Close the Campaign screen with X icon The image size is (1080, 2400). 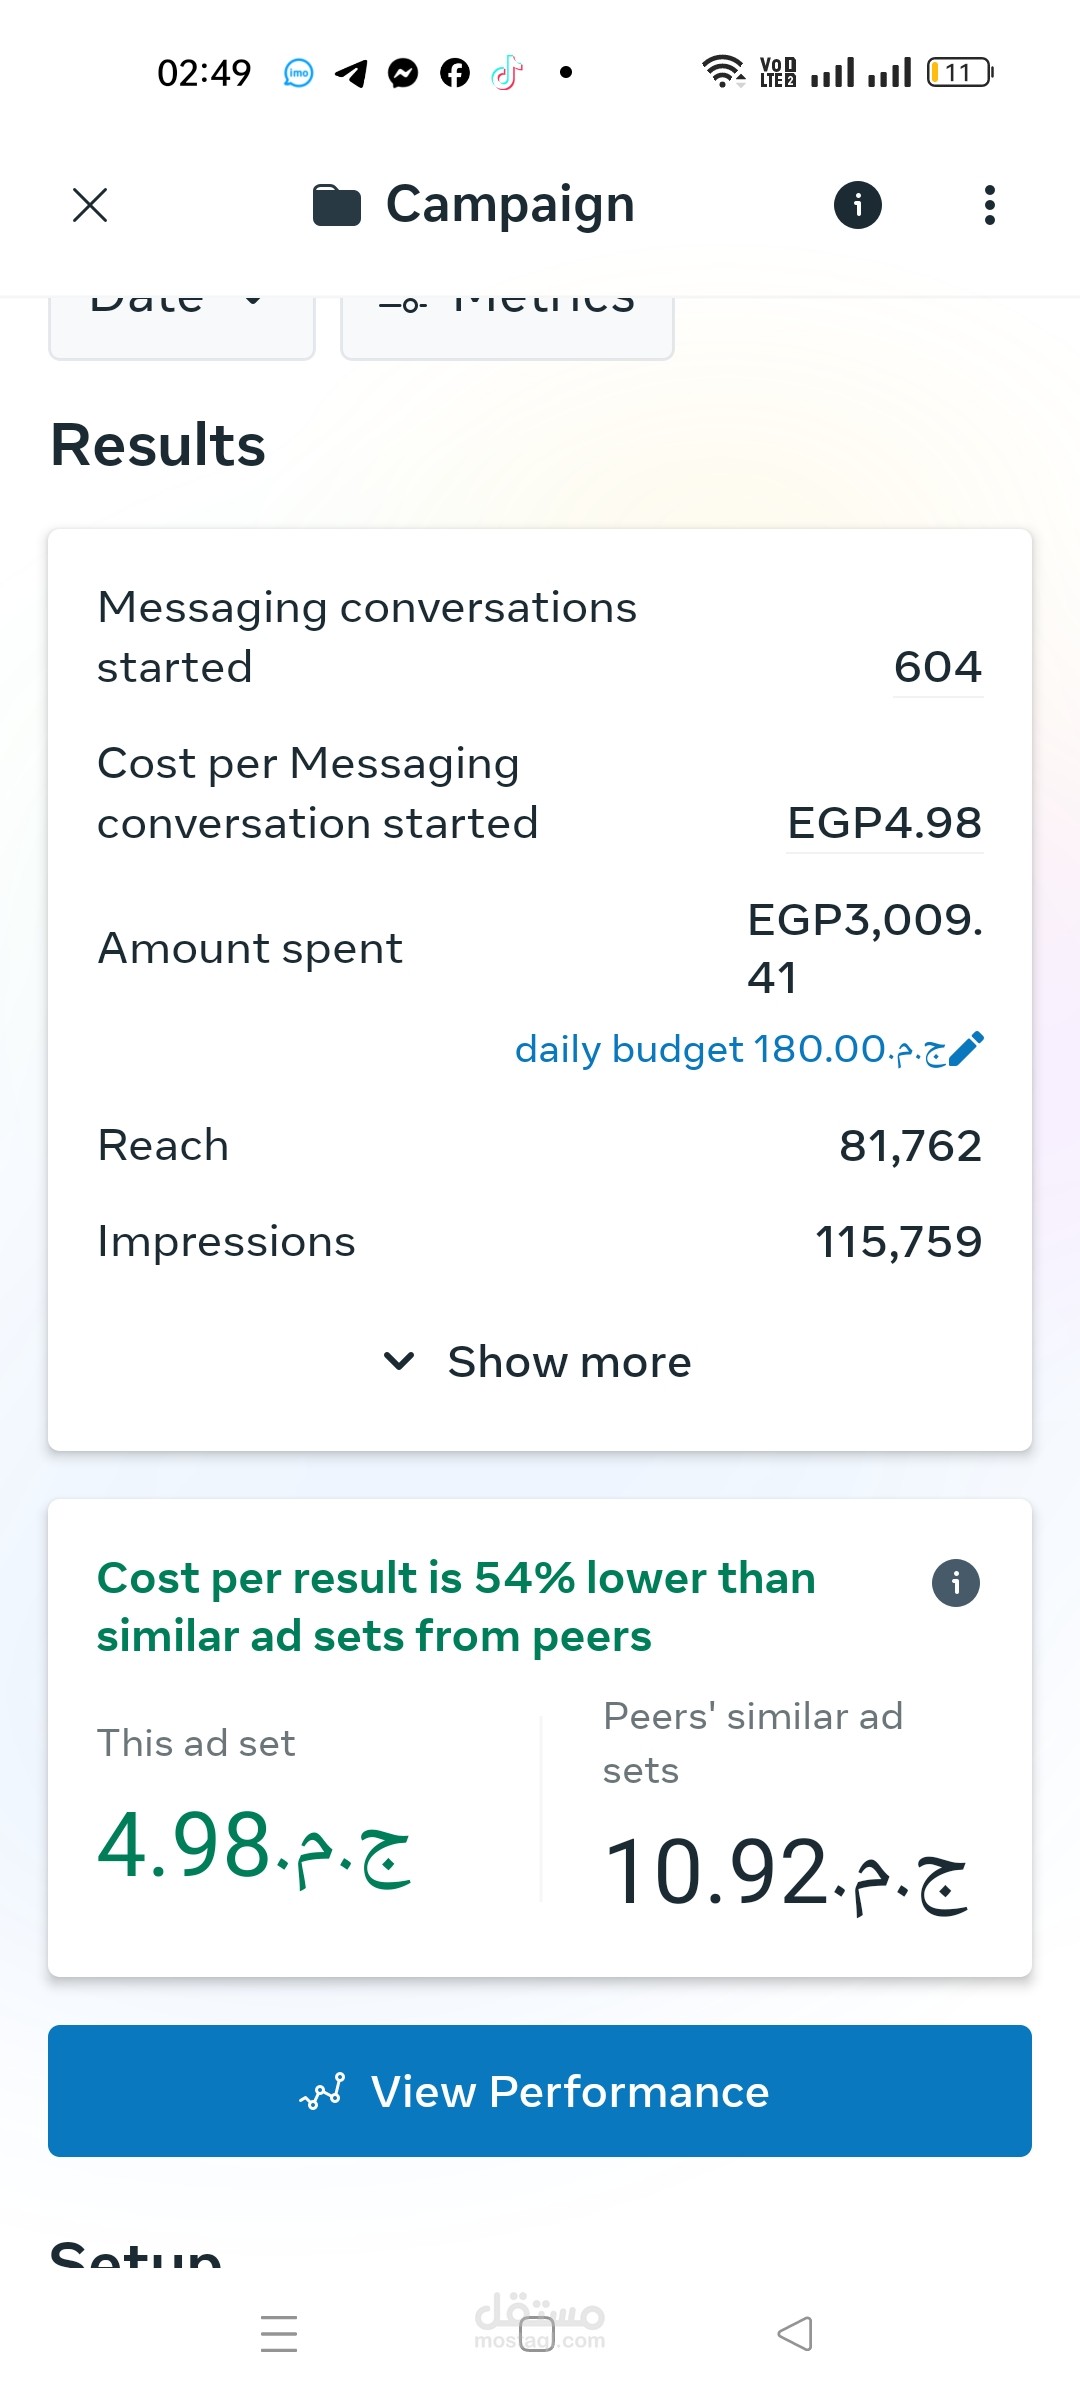coord(90,205)
